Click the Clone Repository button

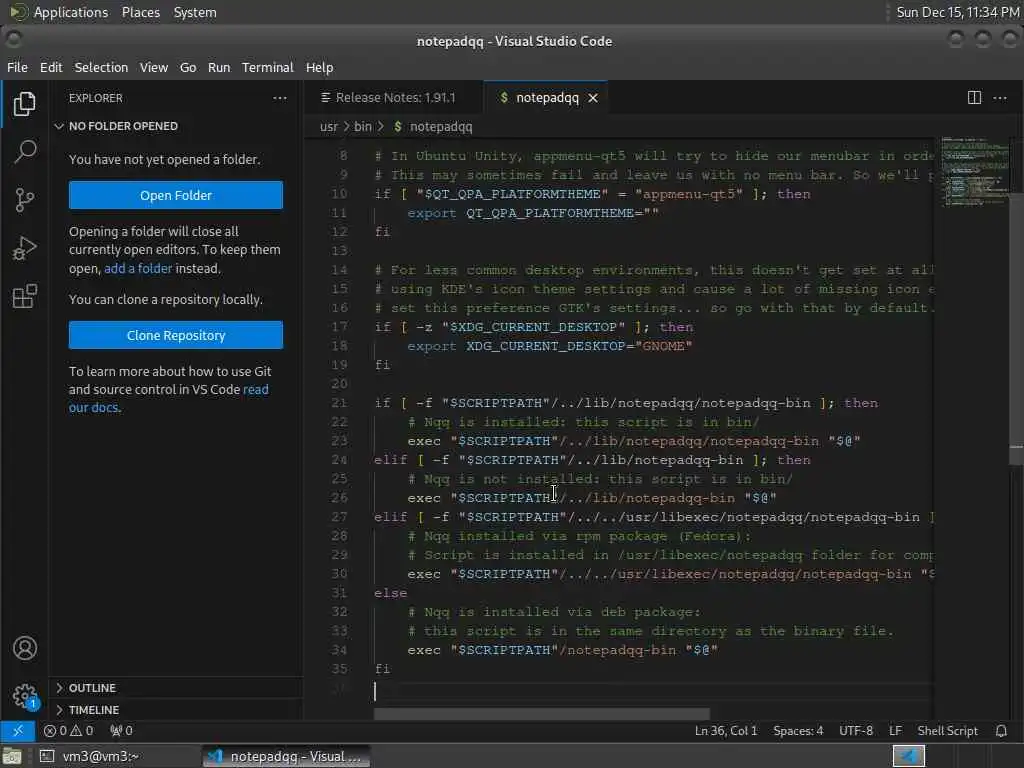[176, 335]
